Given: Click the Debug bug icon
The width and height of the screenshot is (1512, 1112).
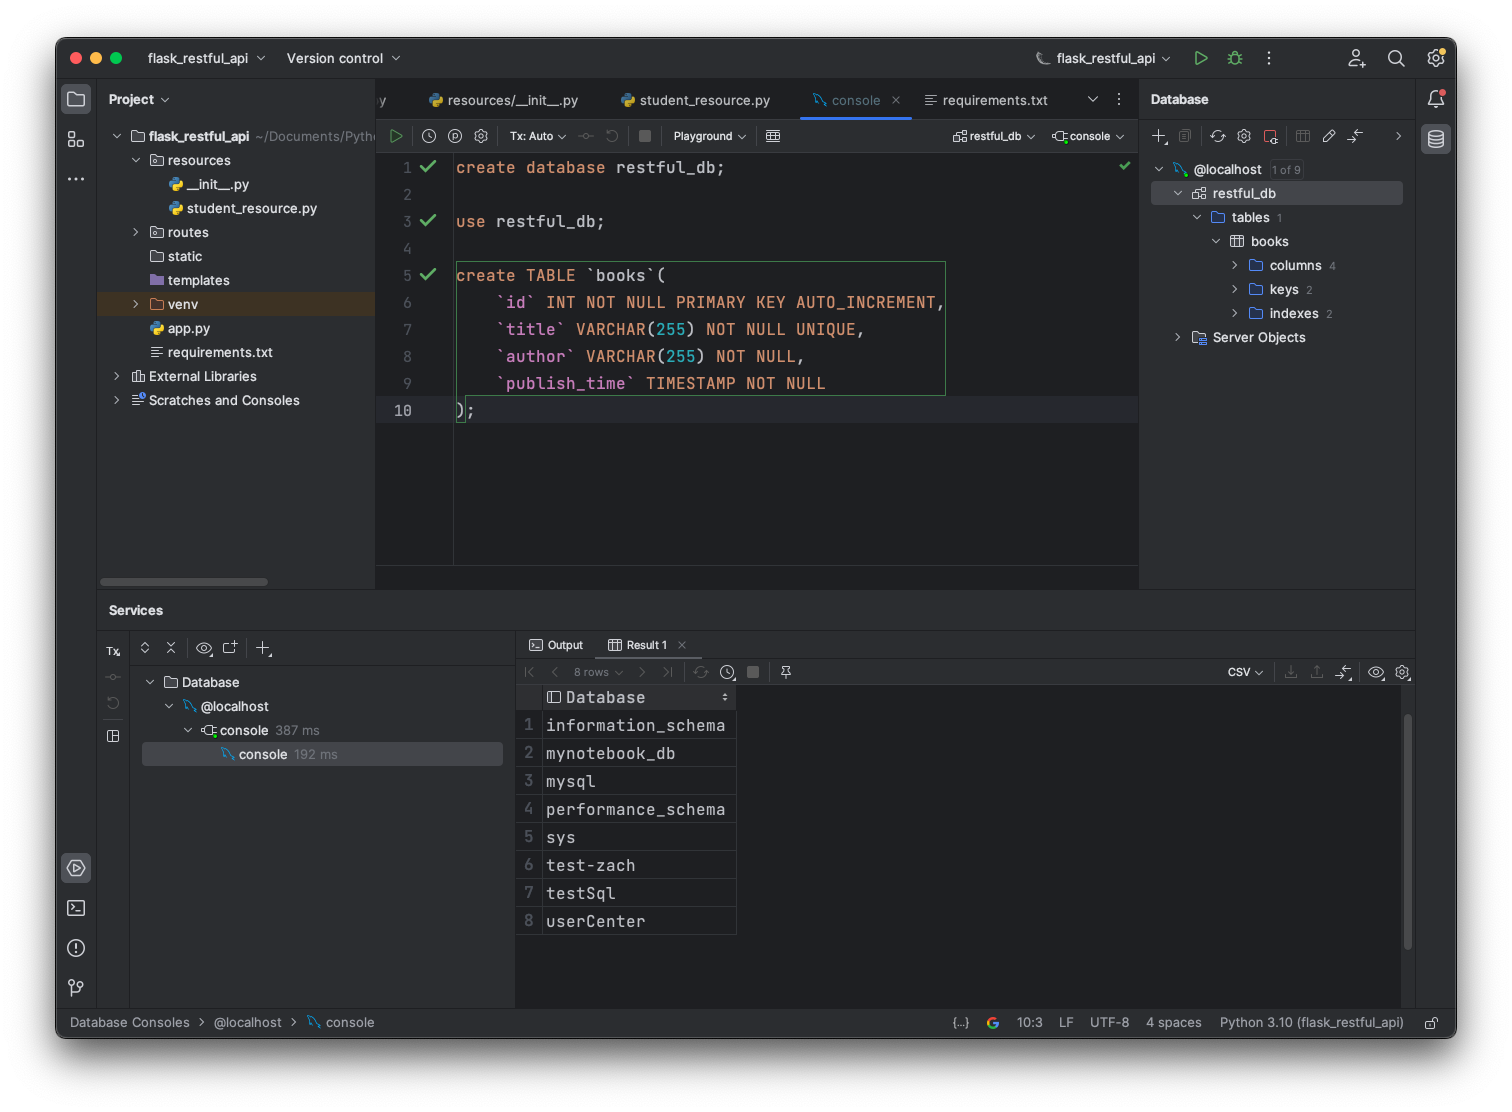Looking at the screenshot, I should coord(1235,58).
